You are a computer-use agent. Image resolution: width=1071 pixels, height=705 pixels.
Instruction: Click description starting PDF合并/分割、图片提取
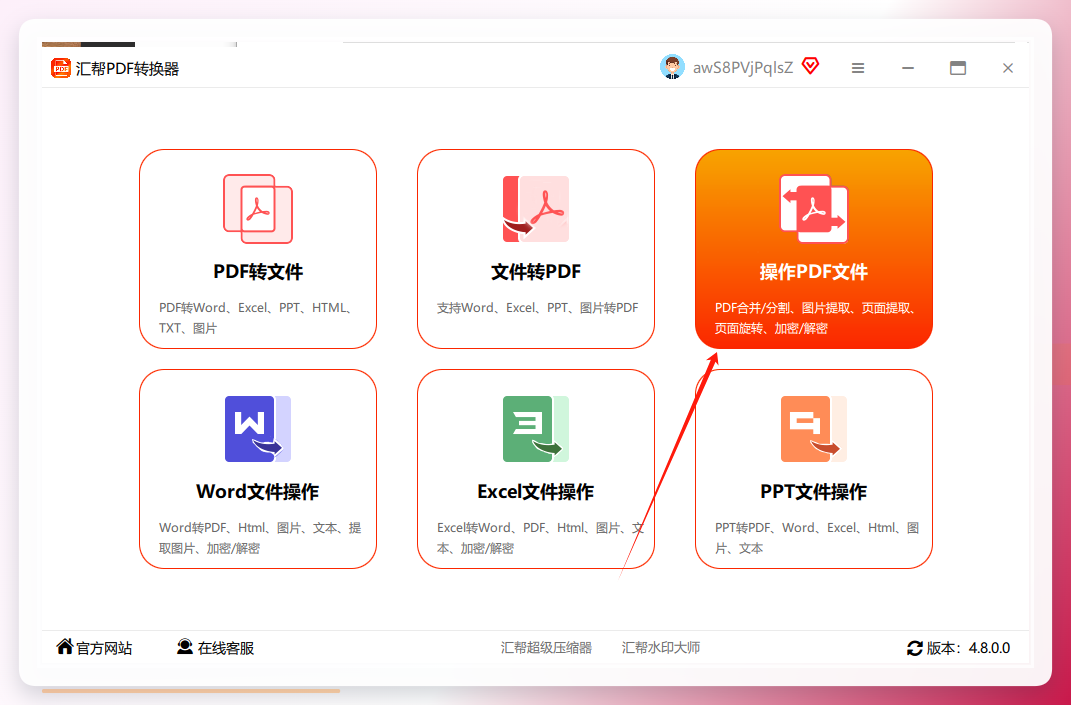pos(816,318)
